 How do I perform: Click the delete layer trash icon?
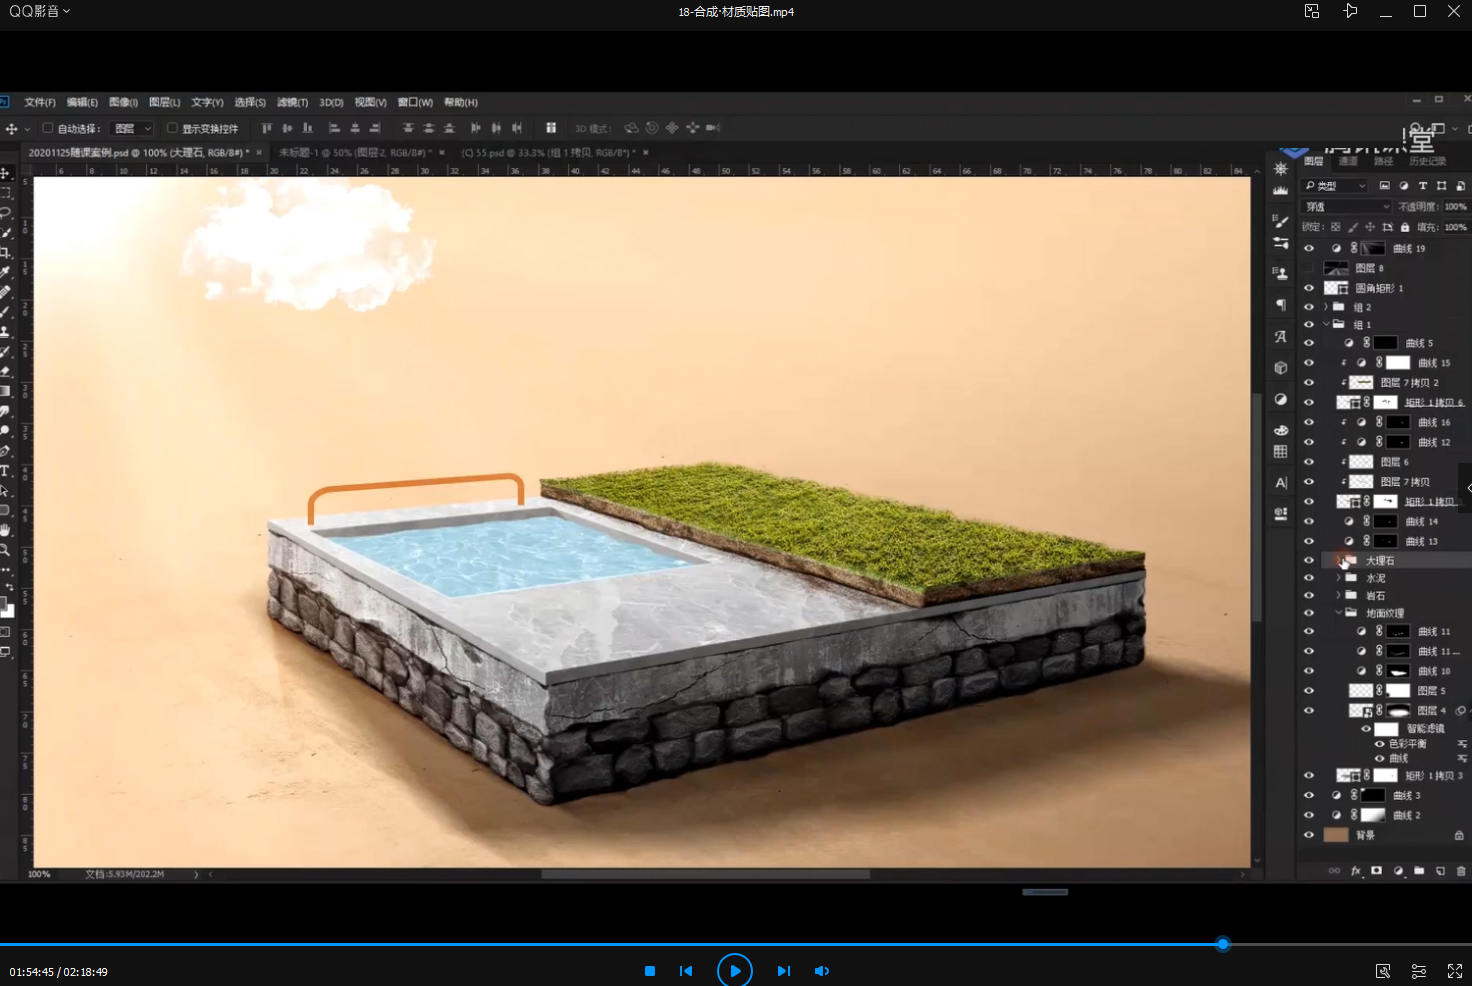point(1460,871)
